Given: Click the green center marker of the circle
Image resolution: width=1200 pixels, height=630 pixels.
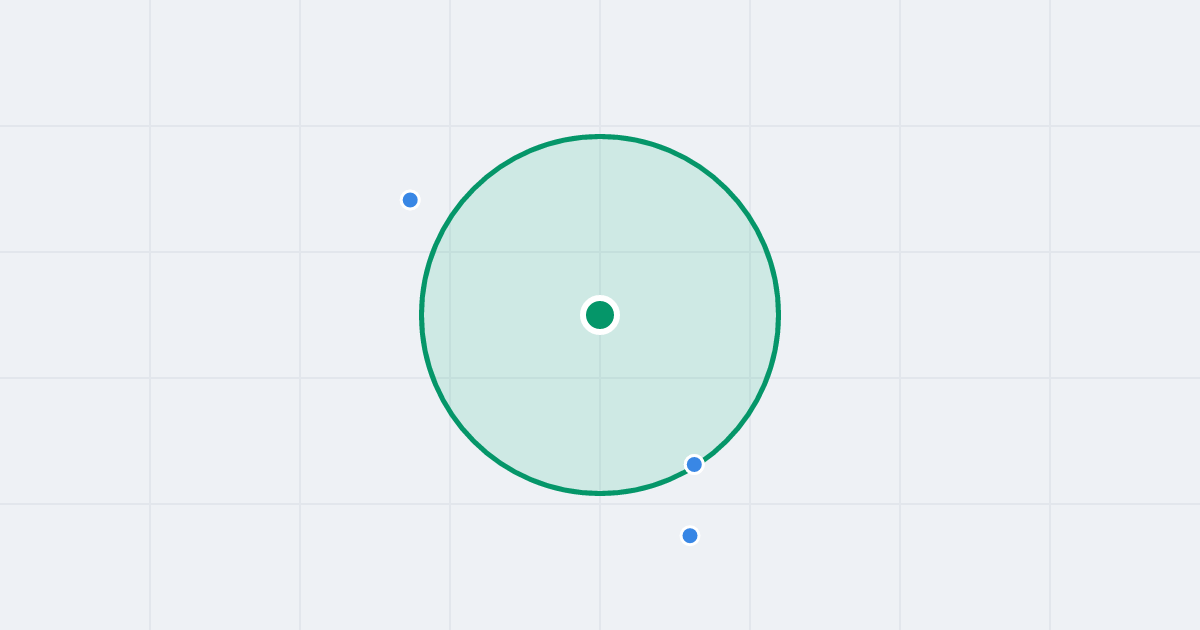Looking at the screenshot, I should (600, 315).
